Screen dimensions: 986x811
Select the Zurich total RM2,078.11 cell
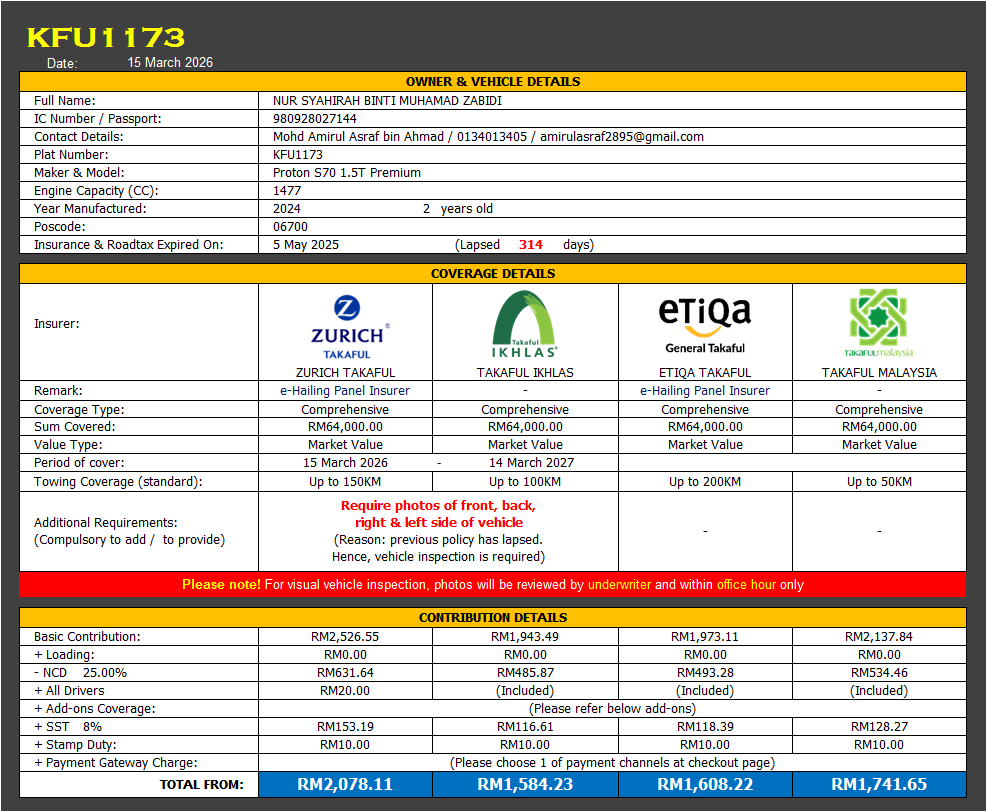point(345,785)
